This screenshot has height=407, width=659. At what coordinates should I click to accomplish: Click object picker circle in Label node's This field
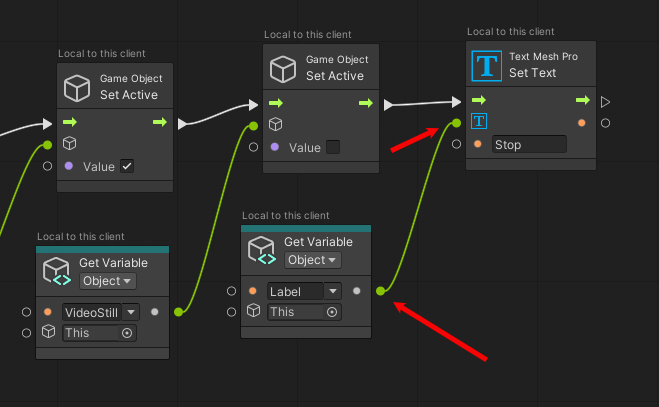click(x=332, y=312)
